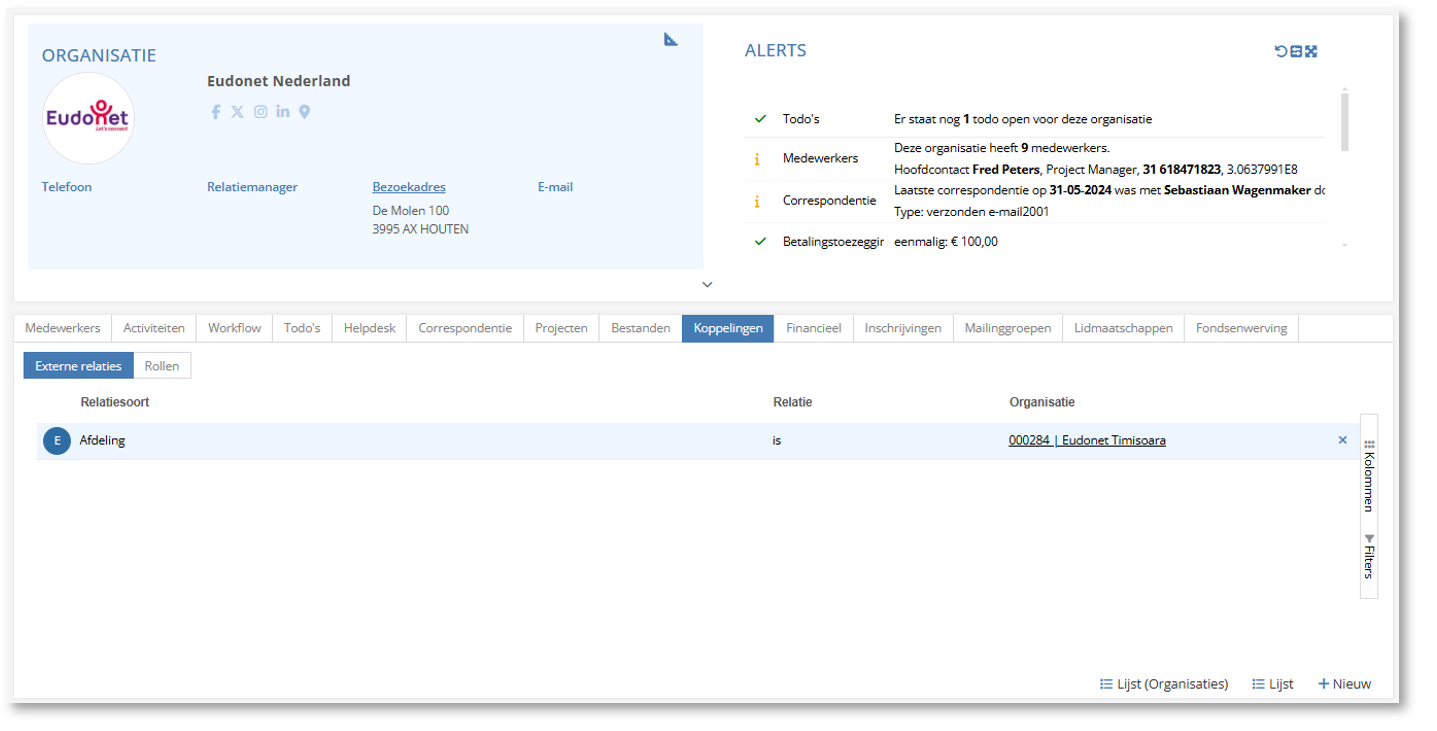The image size is (1437, 731).
Task: Select the Afdeling cell text
Action: [102, 440]
